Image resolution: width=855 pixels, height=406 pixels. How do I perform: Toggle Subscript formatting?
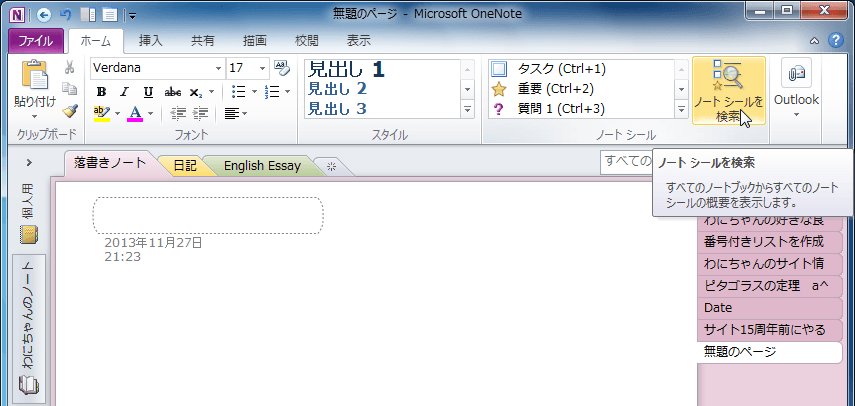point(196,92)
